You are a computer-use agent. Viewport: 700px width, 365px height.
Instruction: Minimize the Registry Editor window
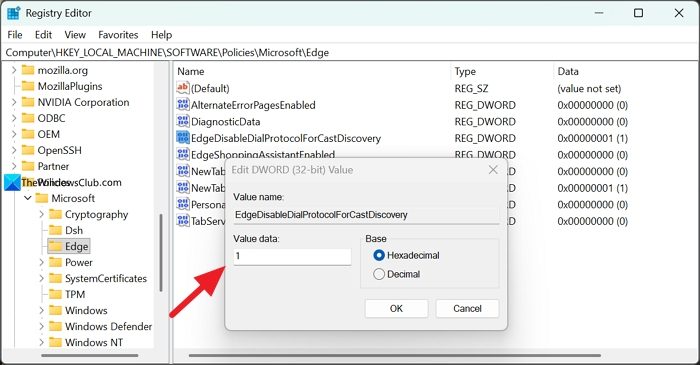pos(599,13)
